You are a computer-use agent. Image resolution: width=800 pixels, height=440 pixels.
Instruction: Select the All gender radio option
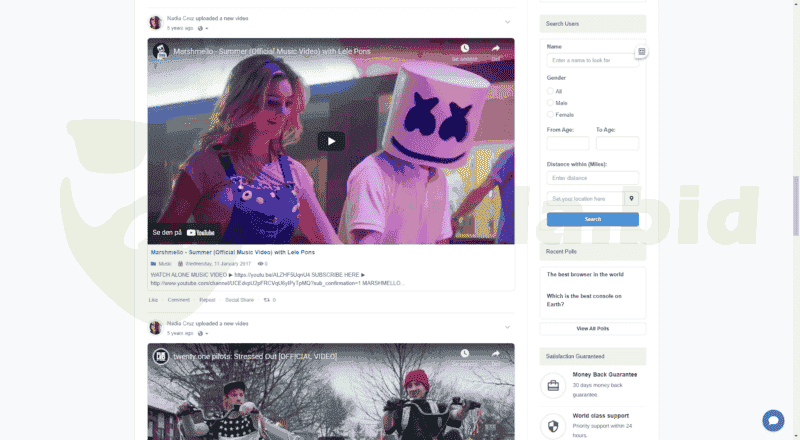point(550,91)
